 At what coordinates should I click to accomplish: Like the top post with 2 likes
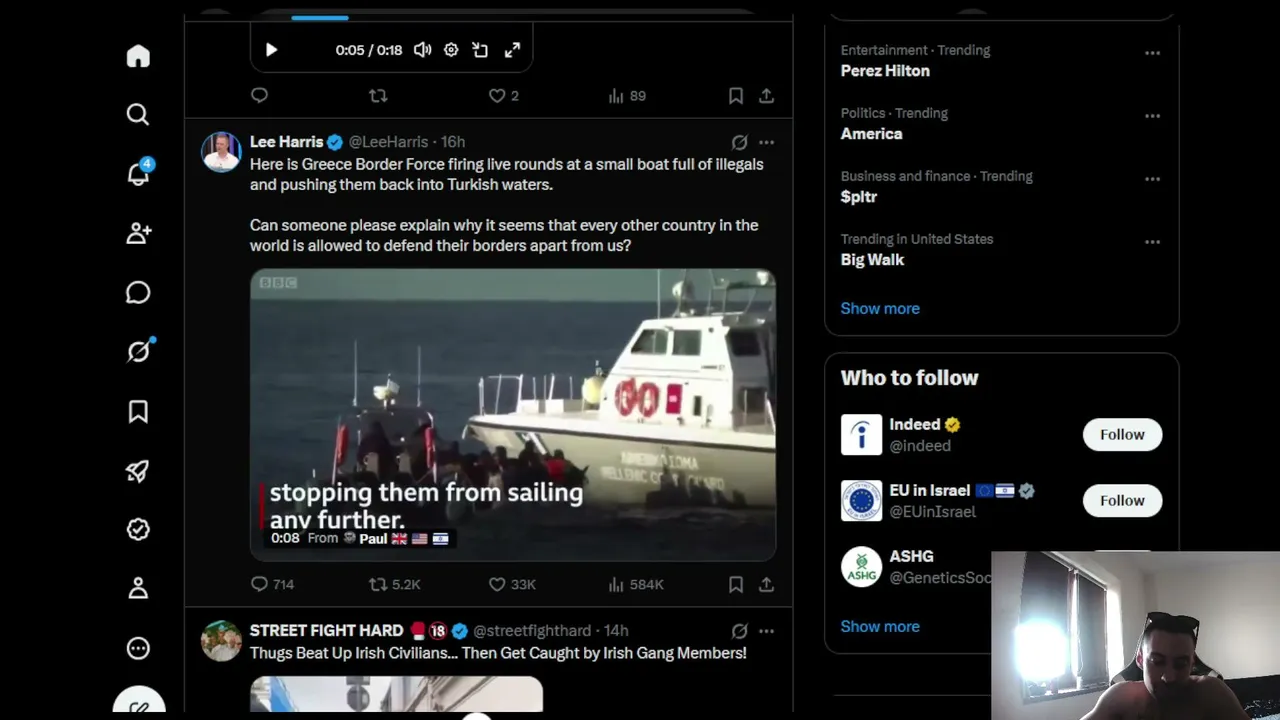pyautogui.click(x=504, y=96)
